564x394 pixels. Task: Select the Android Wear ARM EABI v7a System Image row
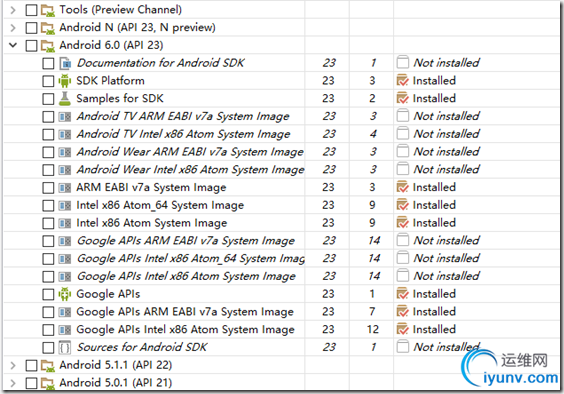(281, 151)
